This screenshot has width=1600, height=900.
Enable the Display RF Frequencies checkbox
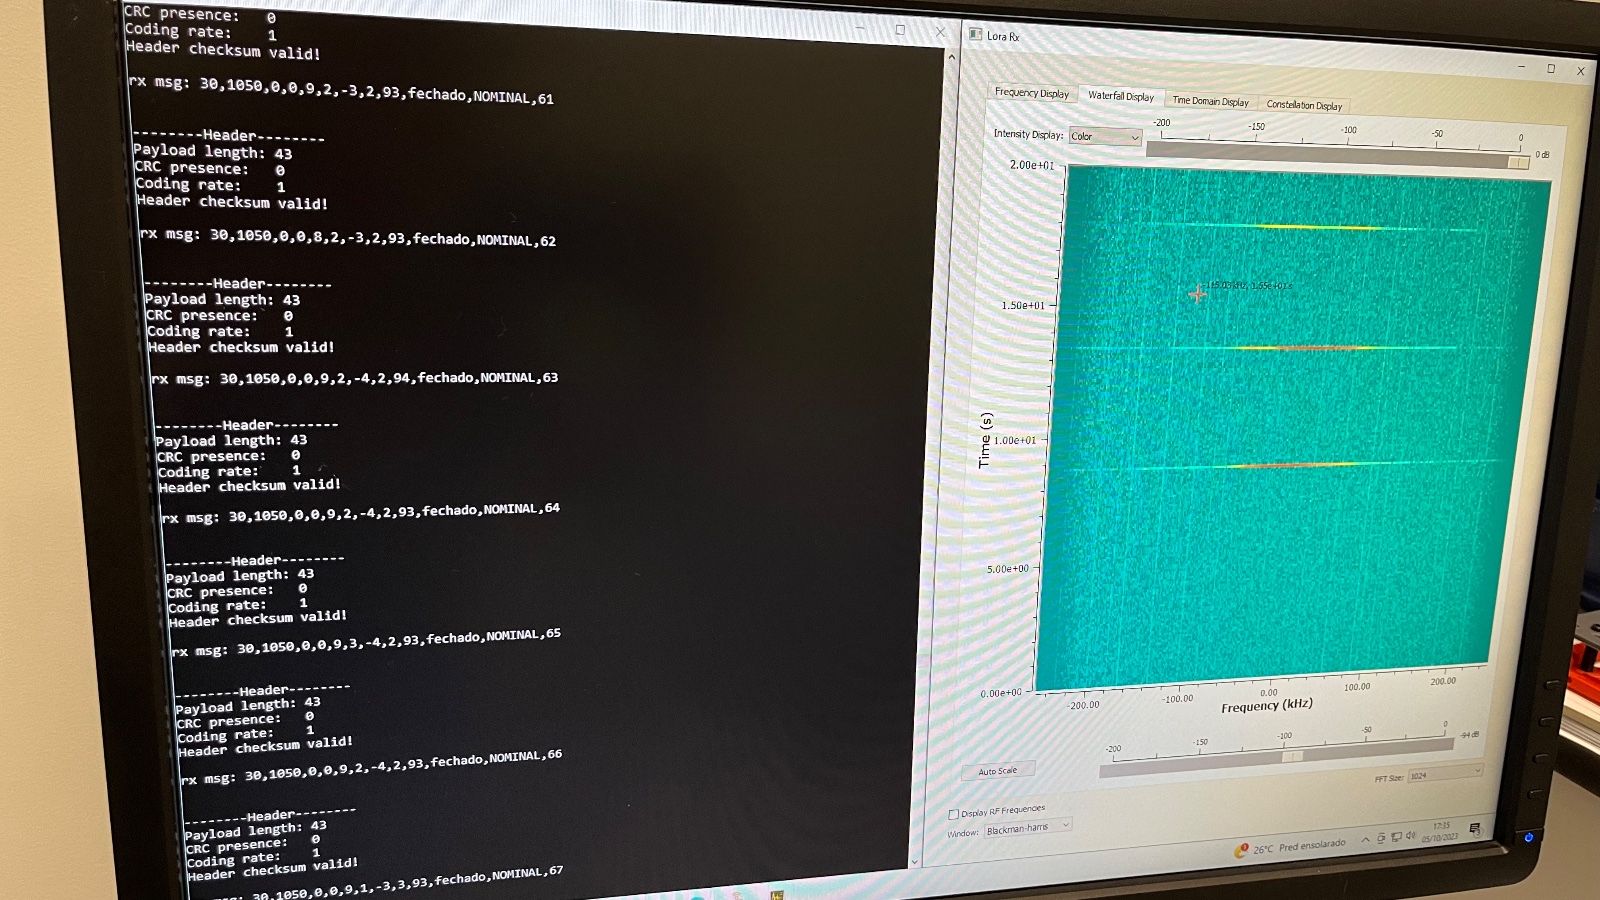click(953, 814)
